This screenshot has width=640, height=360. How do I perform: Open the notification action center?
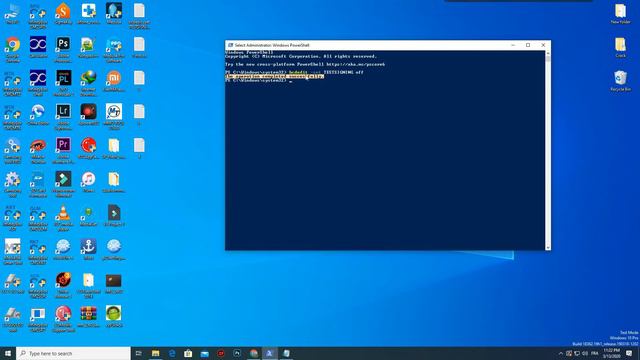coord(629,353)
